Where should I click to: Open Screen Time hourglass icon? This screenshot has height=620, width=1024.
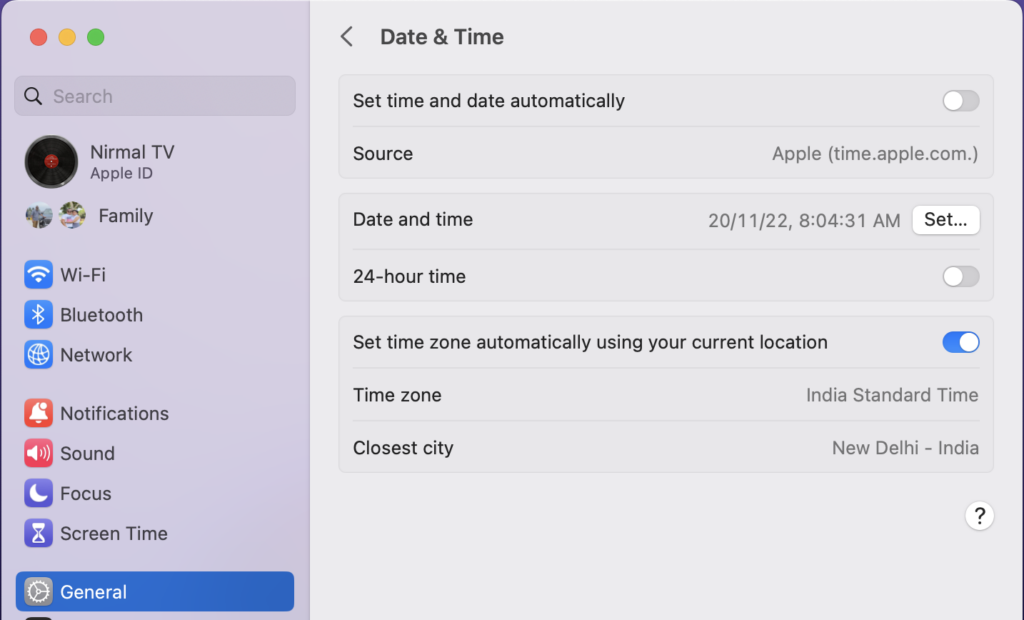pos(39,533)
